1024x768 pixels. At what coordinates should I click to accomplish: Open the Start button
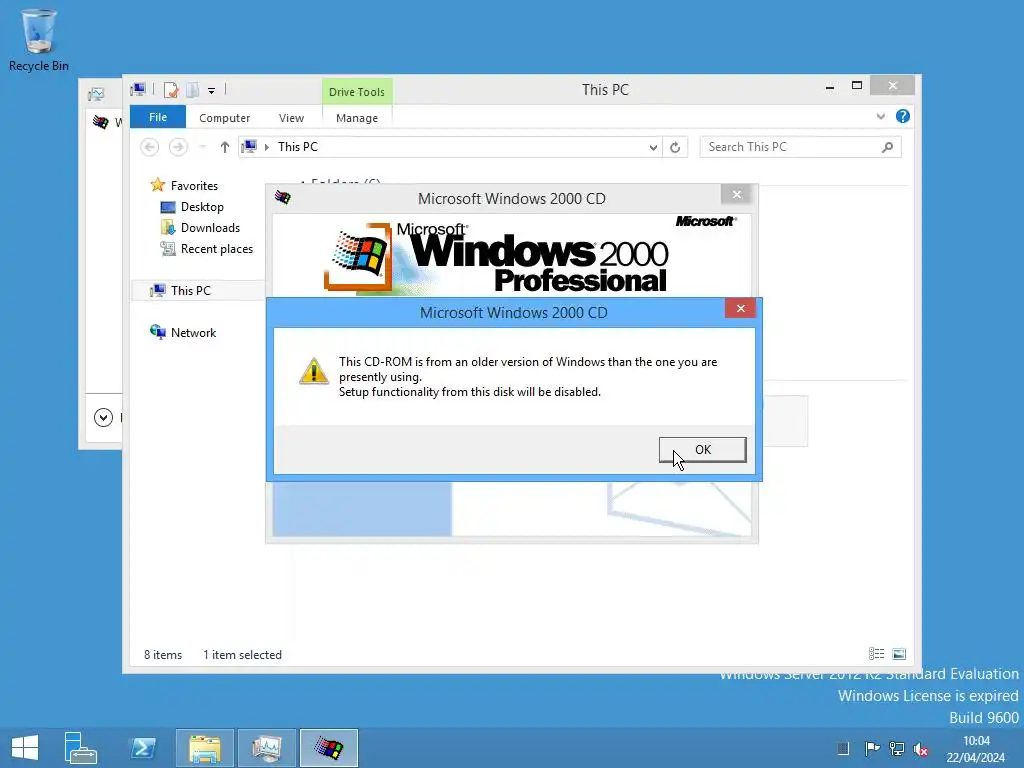point(25,748)
